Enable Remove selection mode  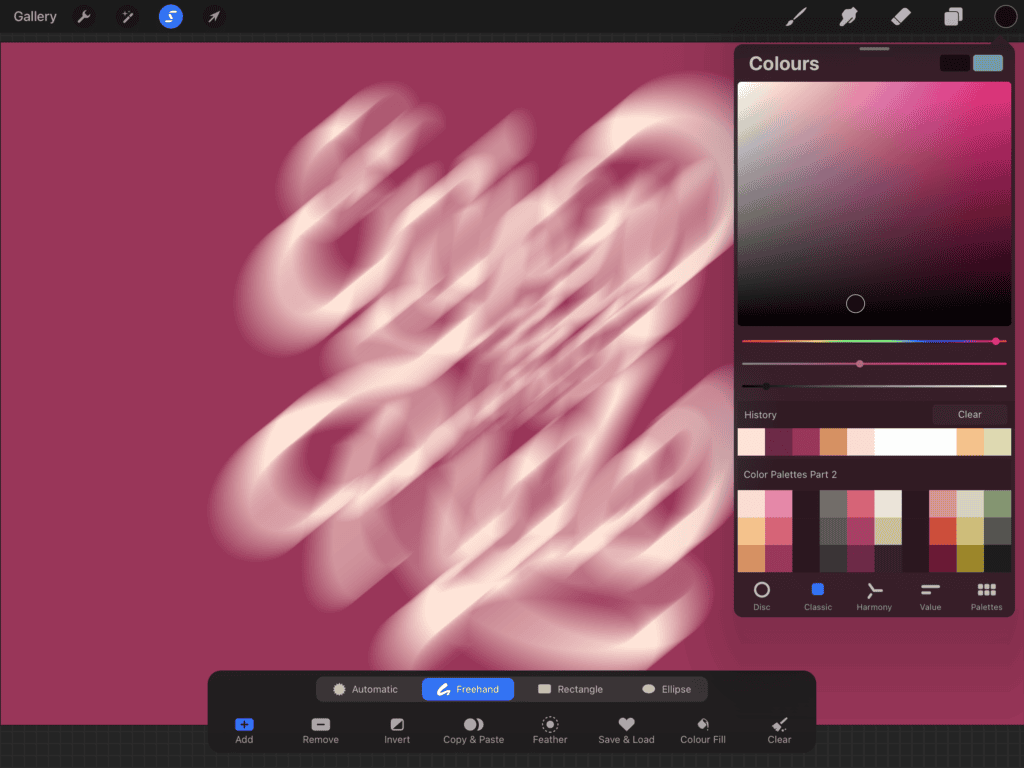(x=320, y=729)
